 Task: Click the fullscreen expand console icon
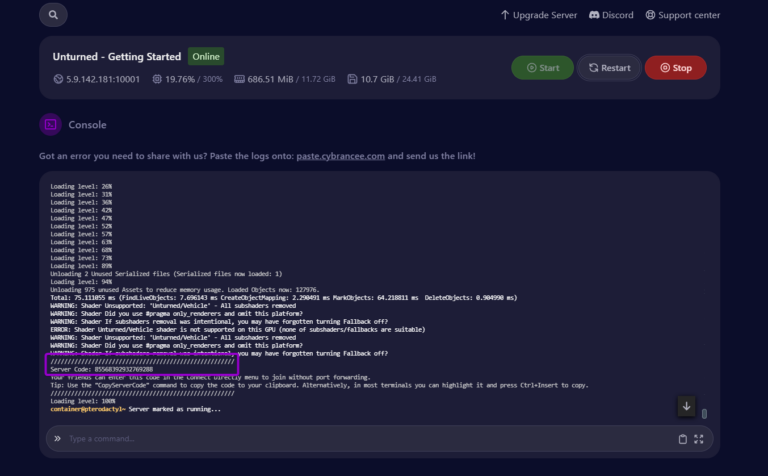click(x=698, y=439)
